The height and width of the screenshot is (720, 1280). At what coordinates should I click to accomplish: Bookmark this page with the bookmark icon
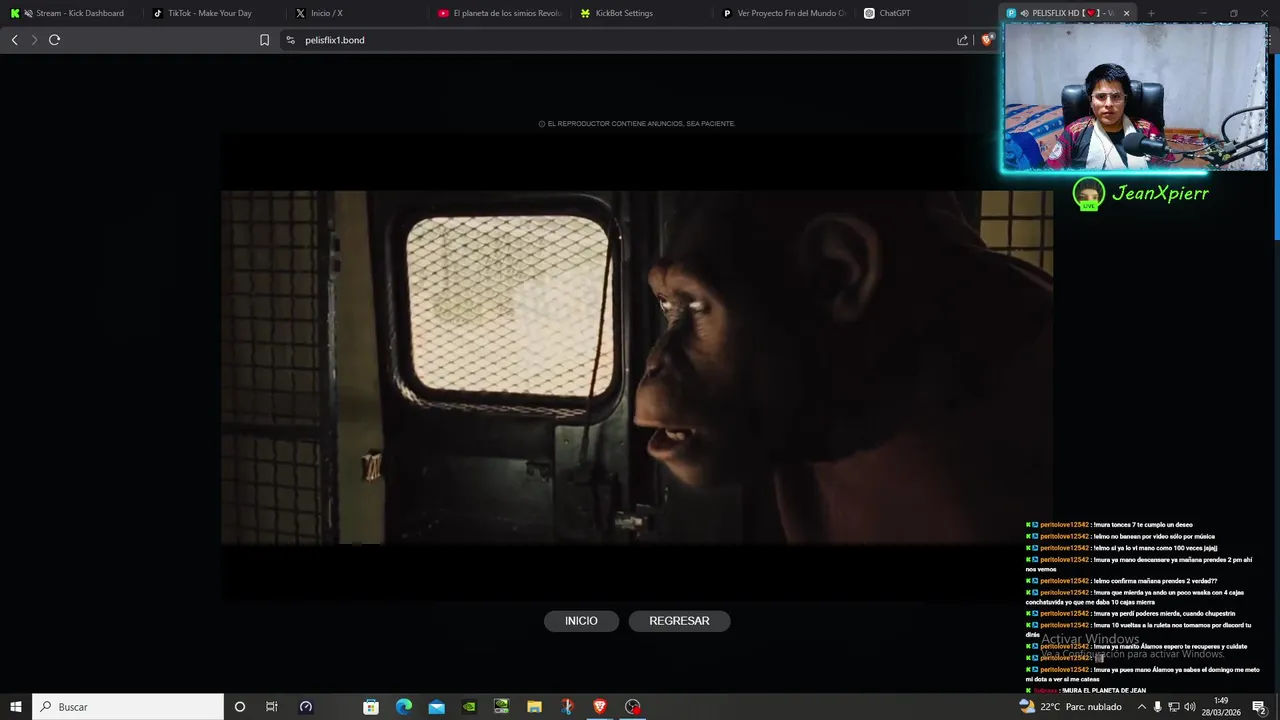pyautogui.click(x=264, y=40)
